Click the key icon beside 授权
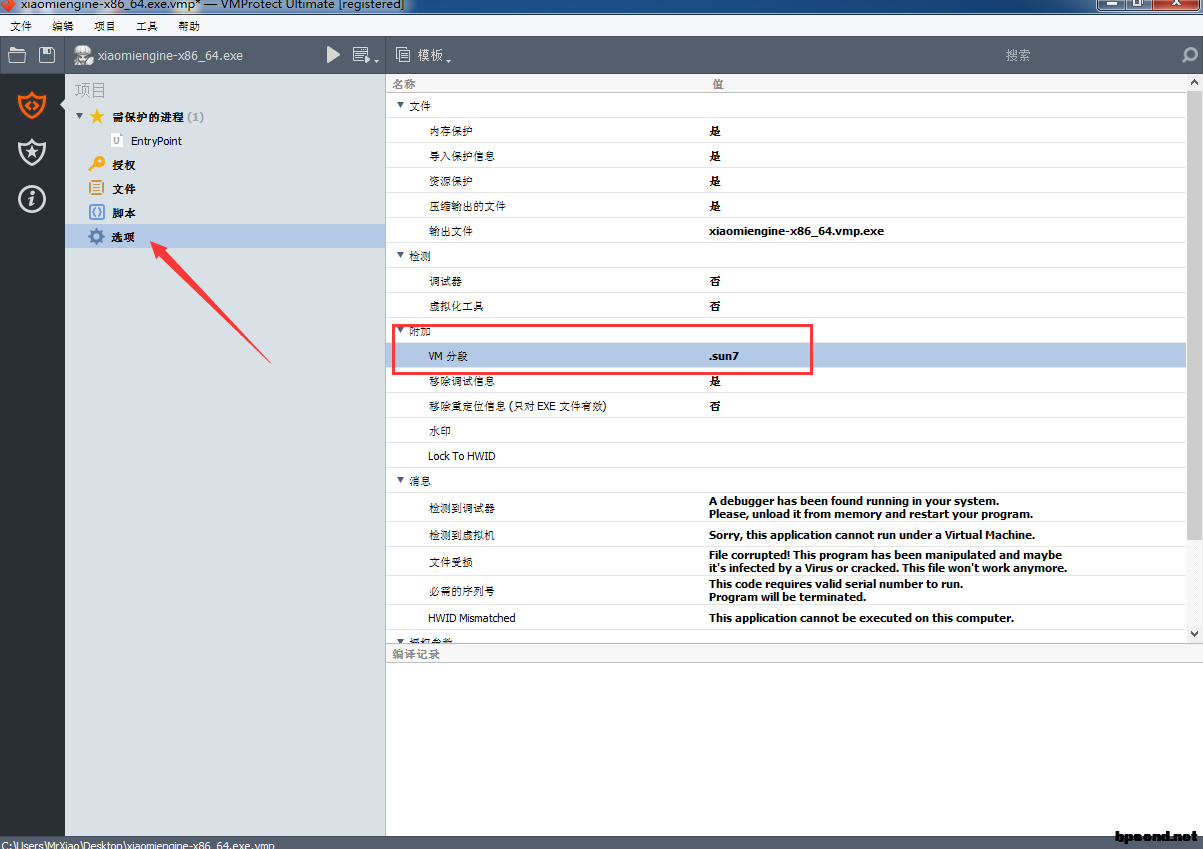1203x849 pixels. click(97, 165)
